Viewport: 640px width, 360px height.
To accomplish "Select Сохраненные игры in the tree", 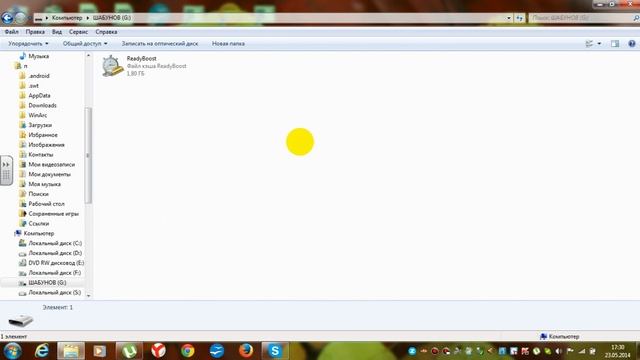I will [x=53, y=213].
